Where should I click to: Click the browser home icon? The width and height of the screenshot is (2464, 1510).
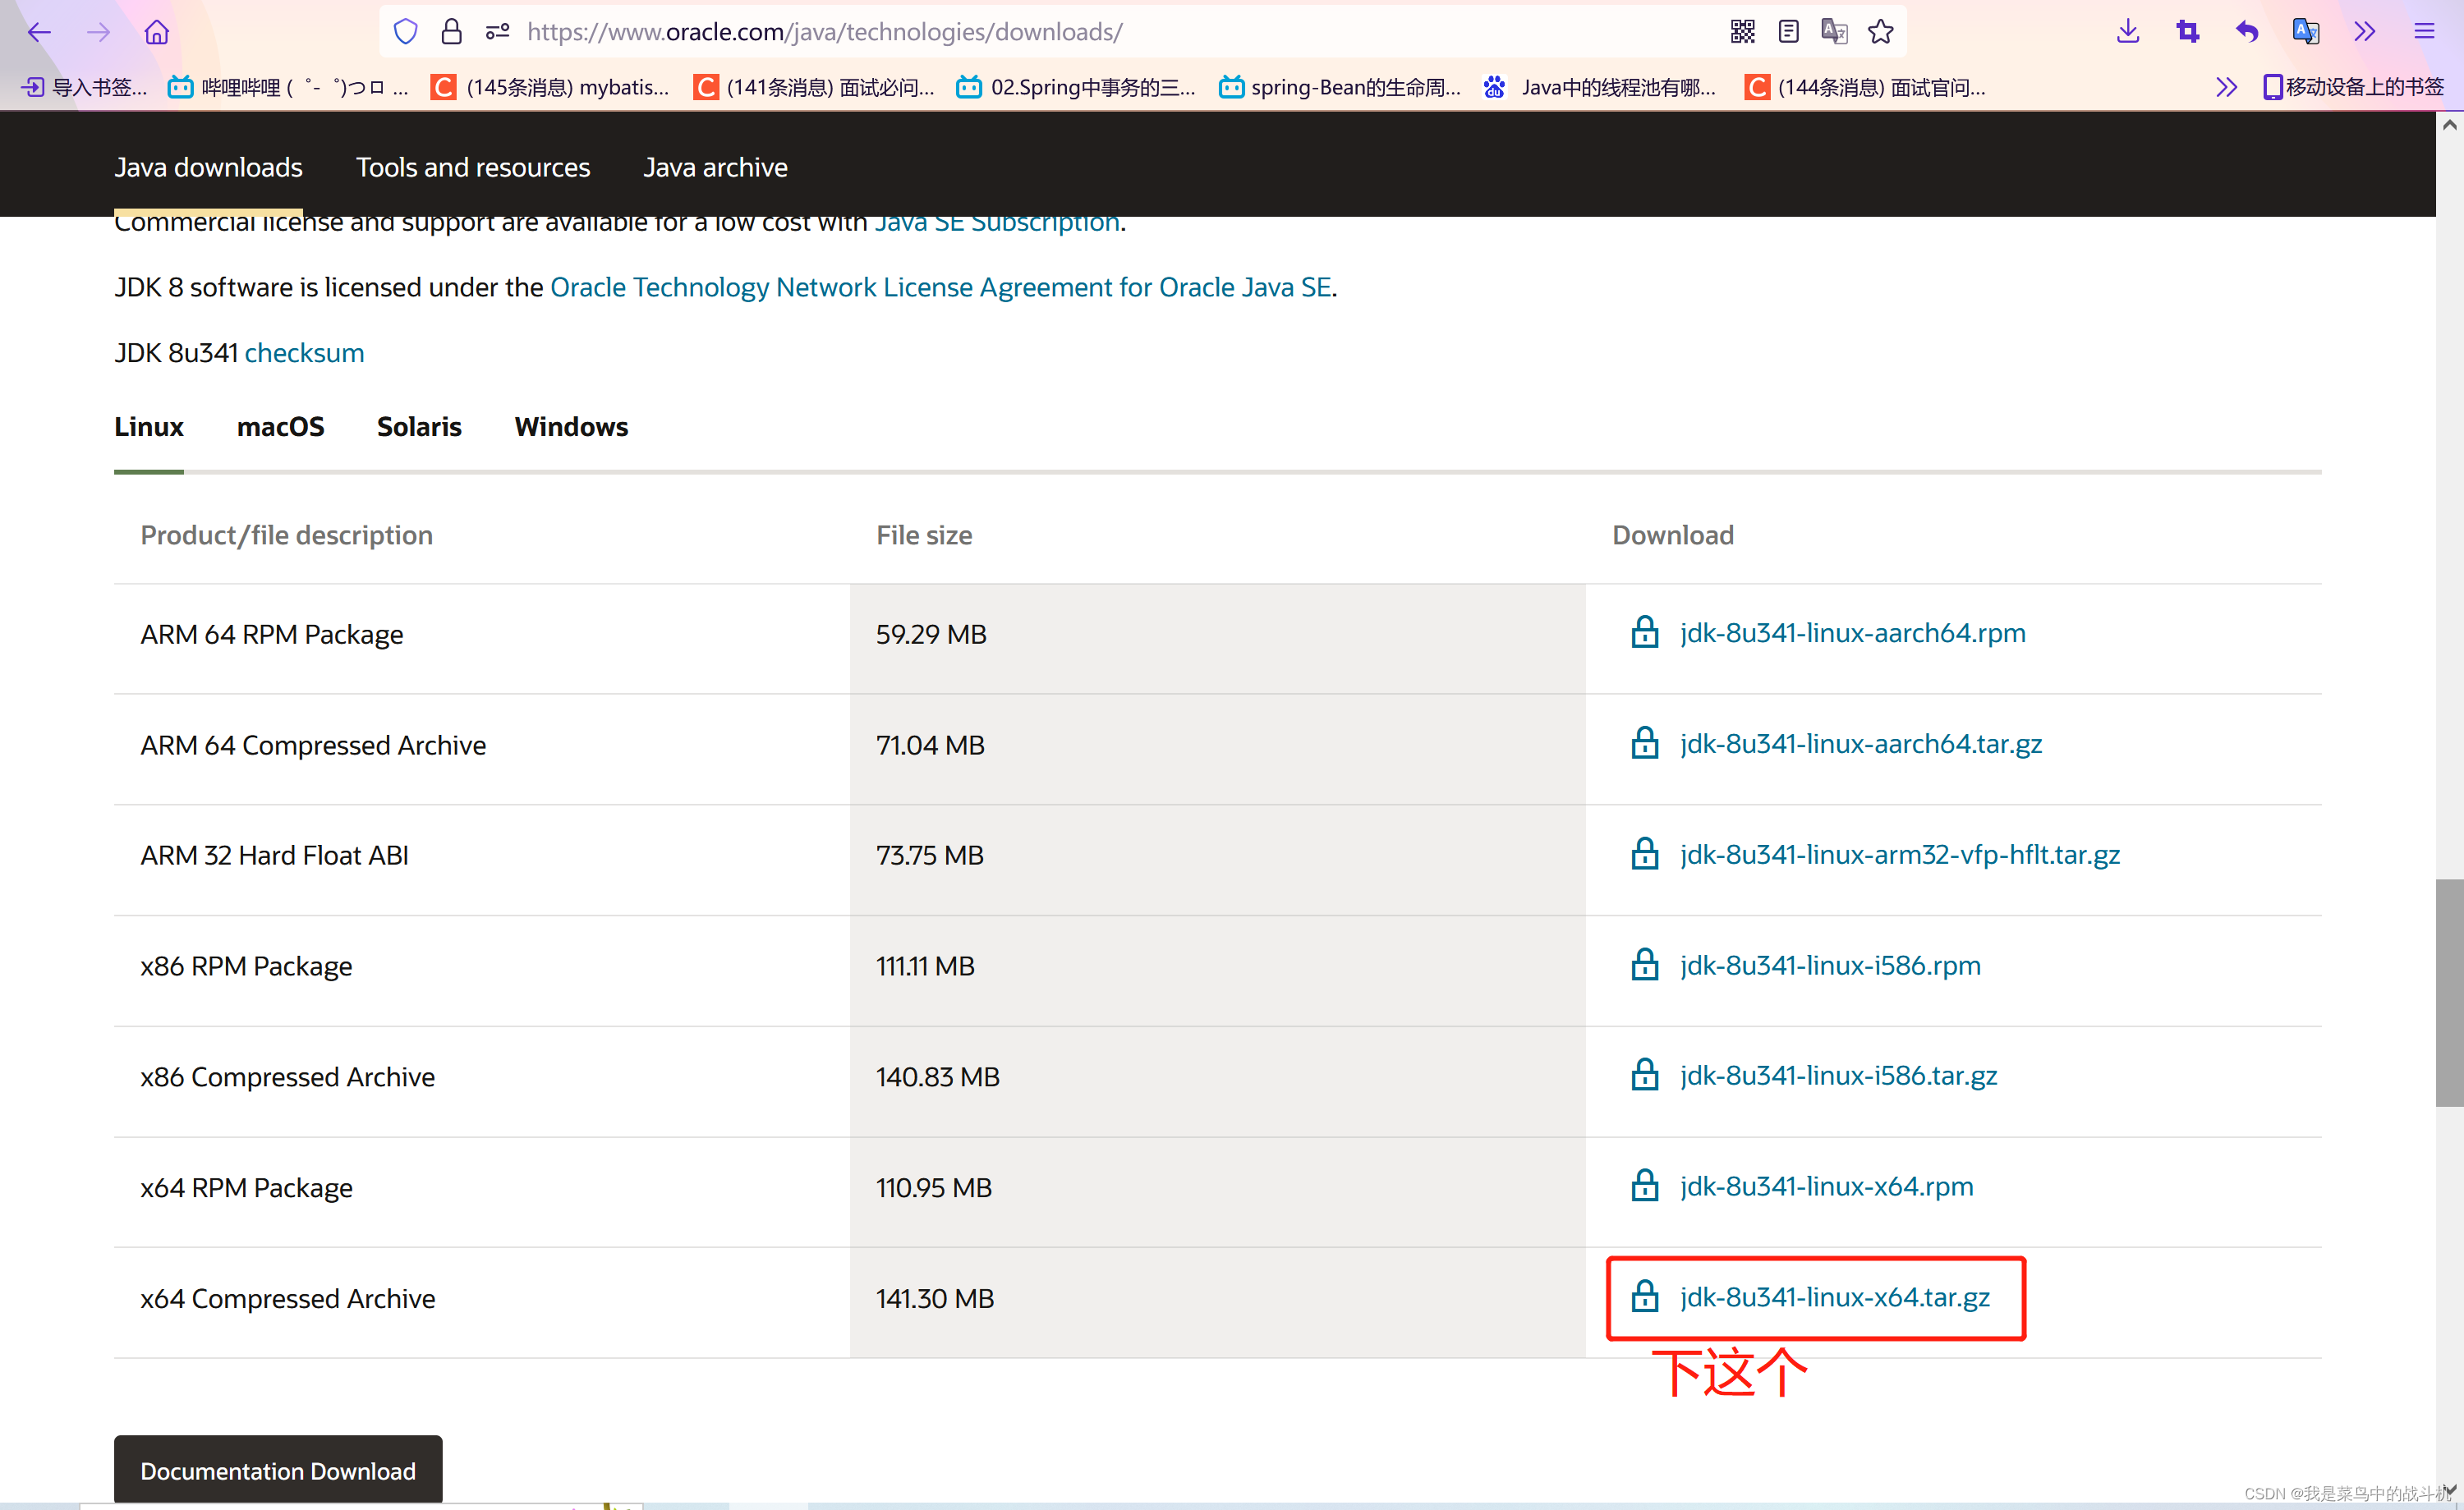pyautogui.click(x=157, y=32)
